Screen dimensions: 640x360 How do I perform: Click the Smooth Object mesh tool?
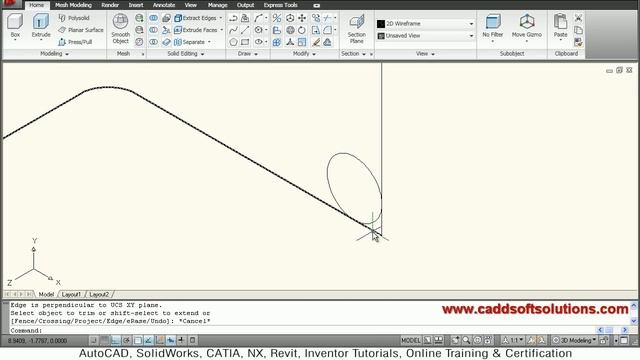(x=120, y=29)
